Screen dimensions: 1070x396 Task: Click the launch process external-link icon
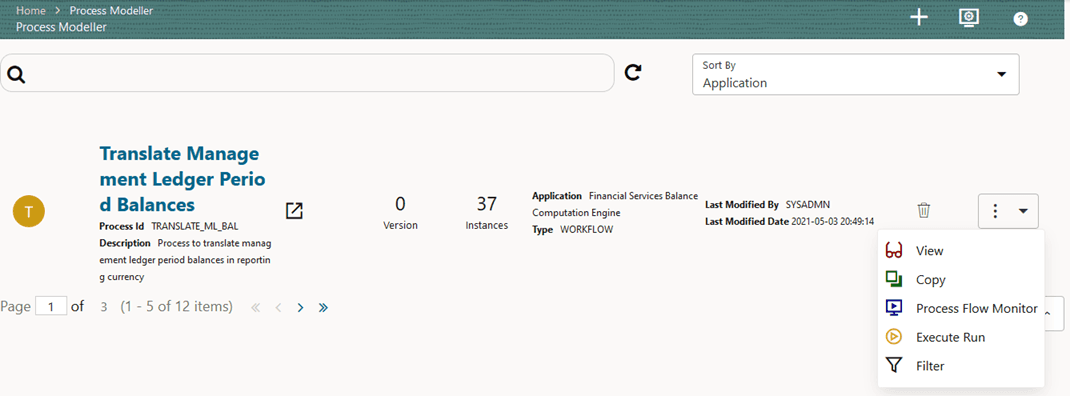tap(294, 211)
